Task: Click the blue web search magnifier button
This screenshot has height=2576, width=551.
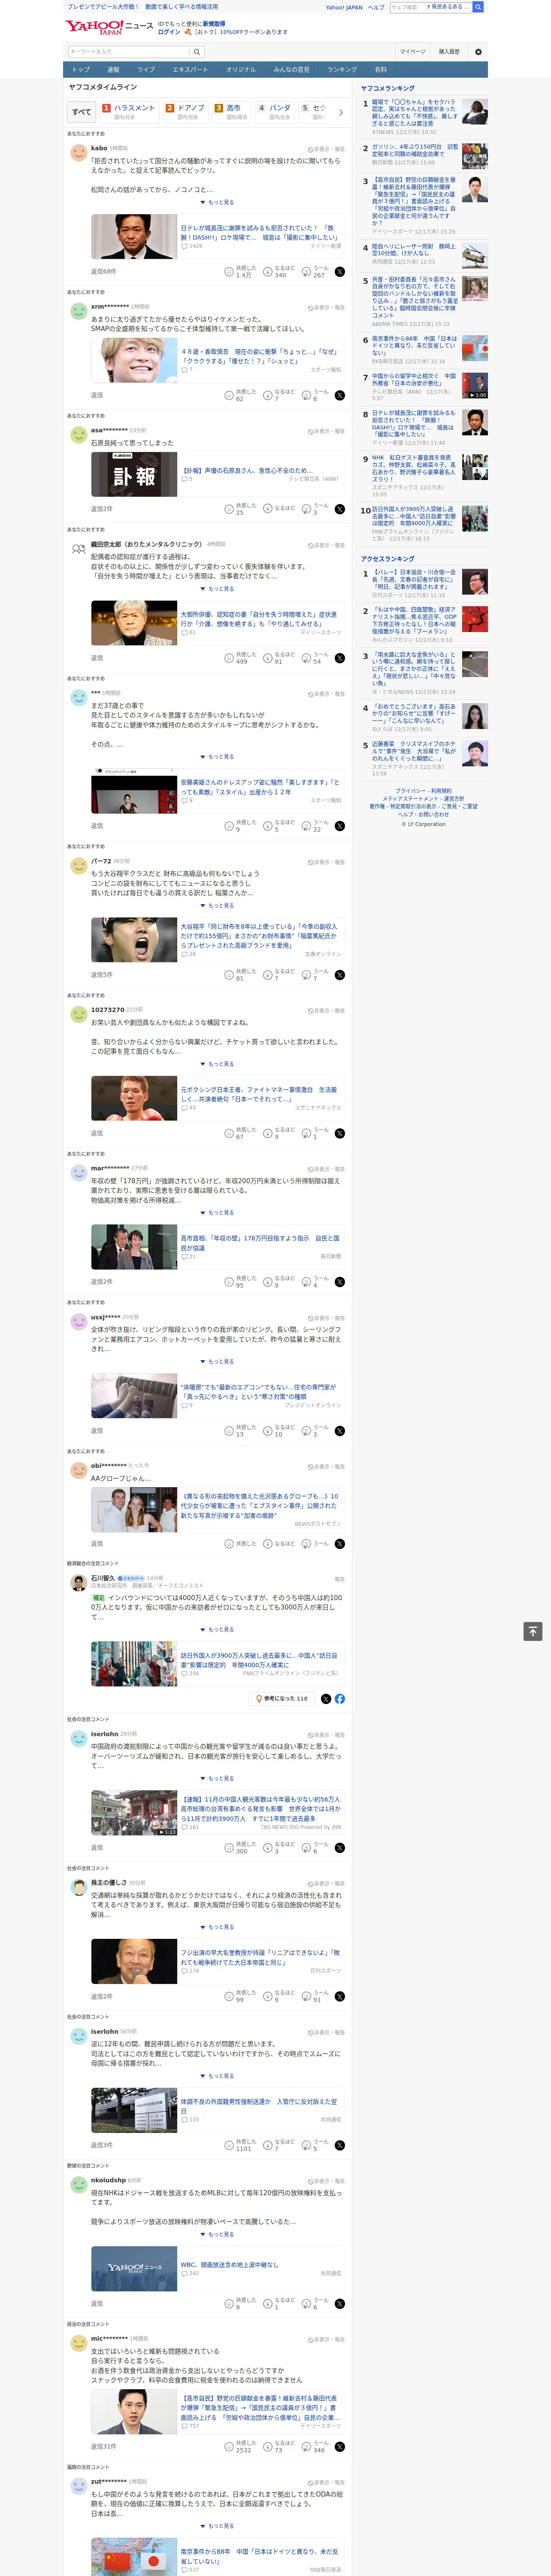Action: tap(478, 7)
